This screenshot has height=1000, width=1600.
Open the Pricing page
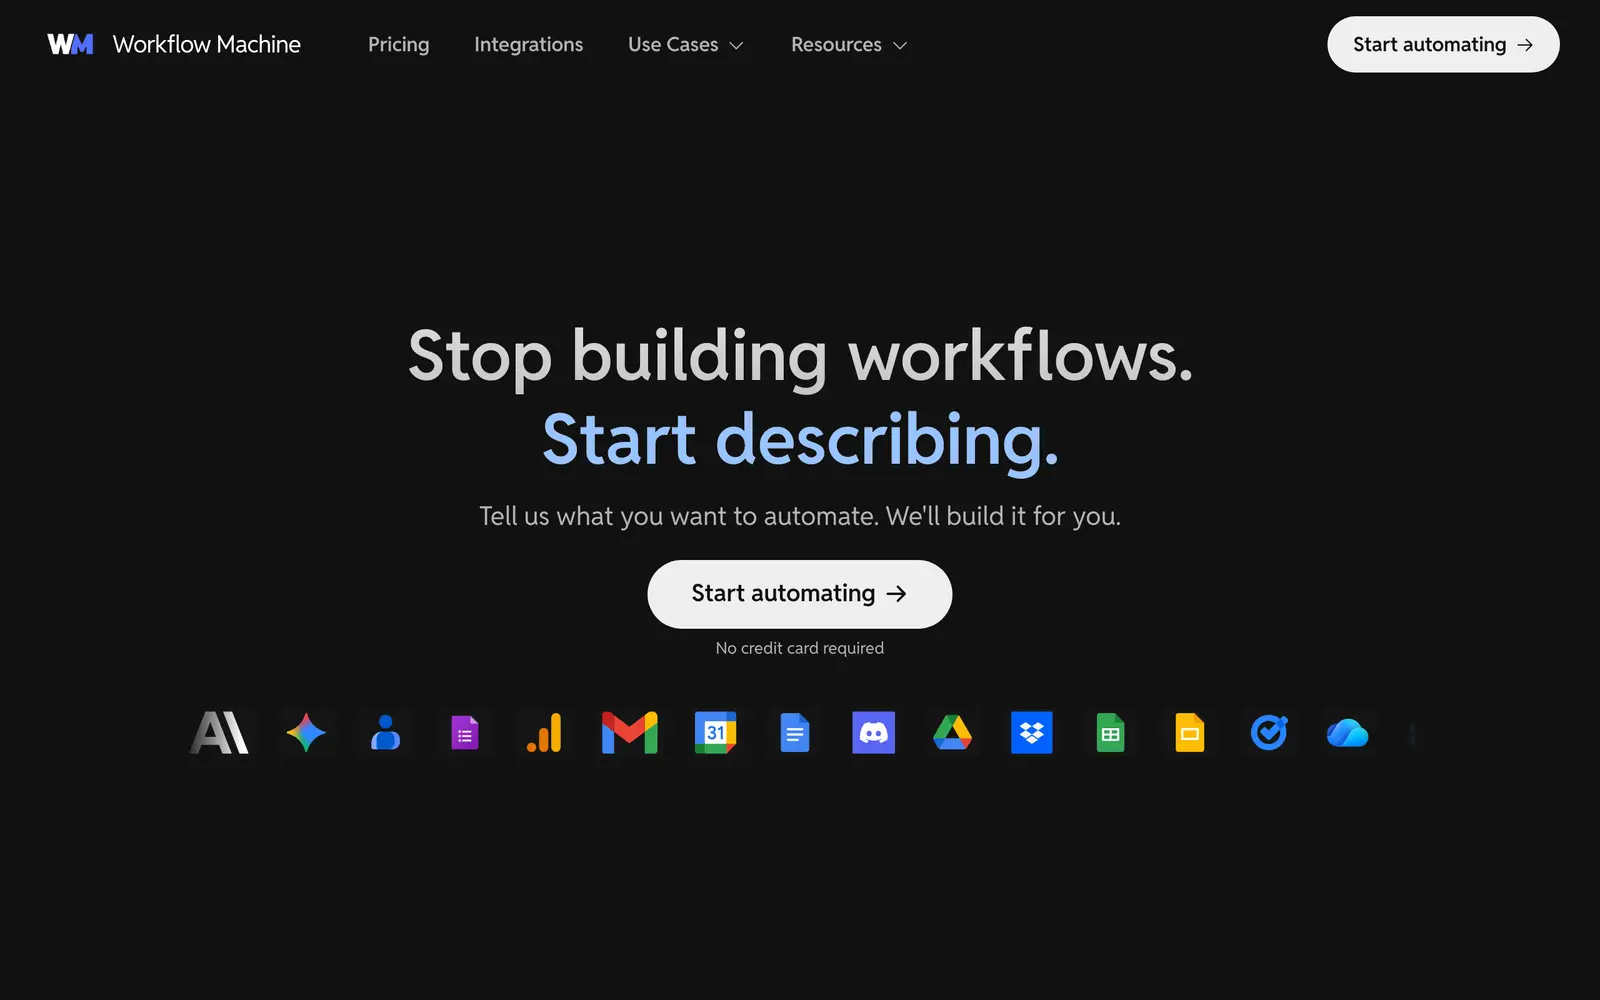click(x=399, y=45)
